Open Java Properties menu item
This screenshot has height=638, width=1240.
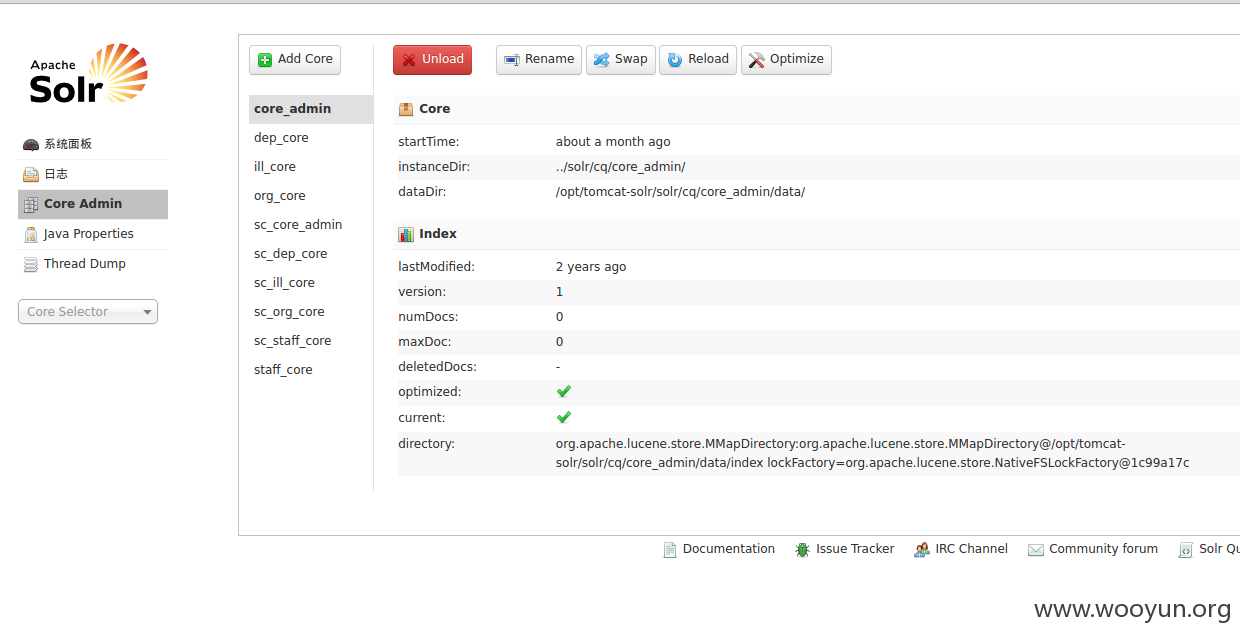coord(93,234)
